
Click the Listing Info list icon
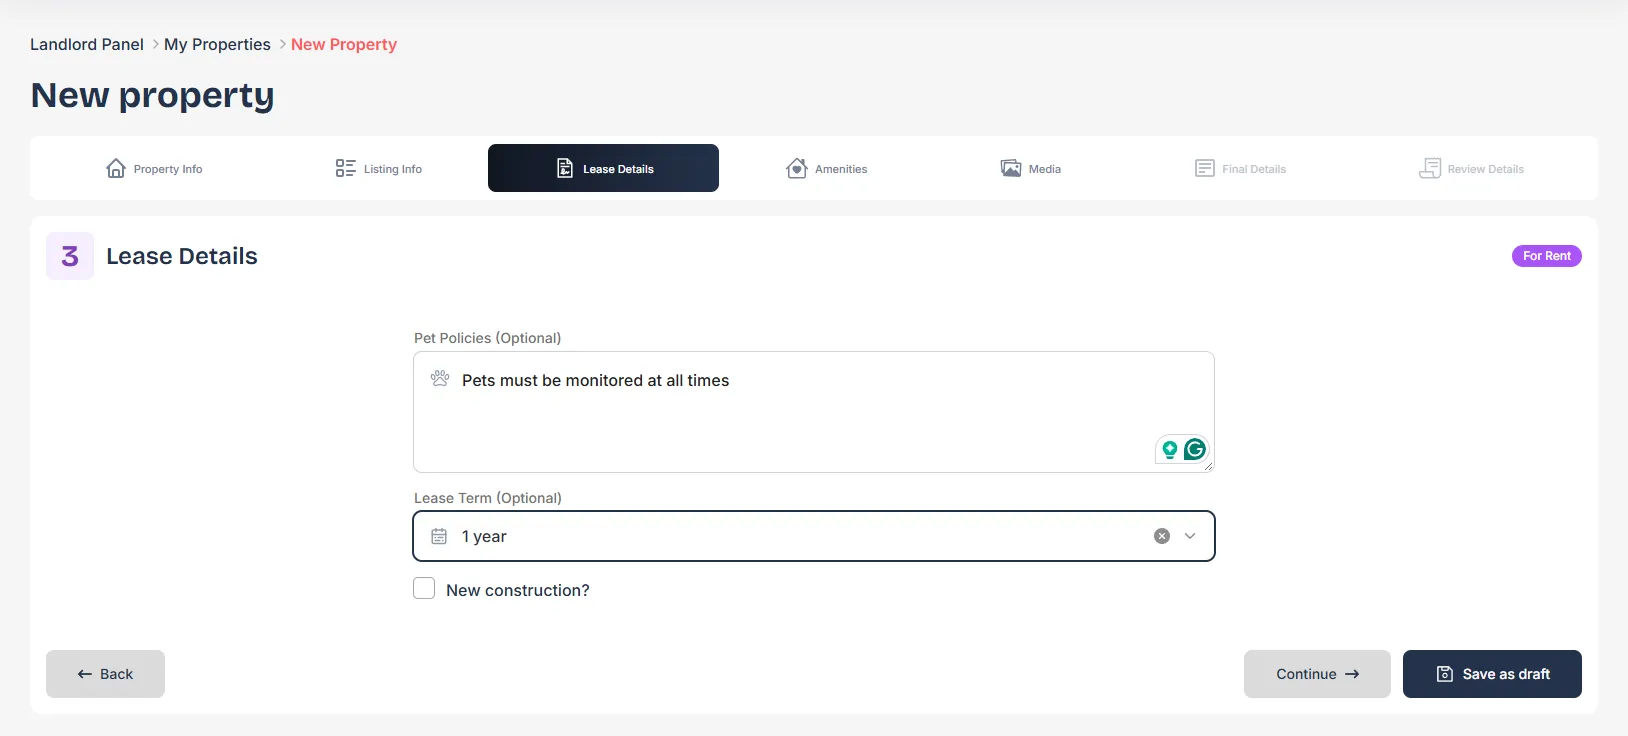[x=345, y=168]
